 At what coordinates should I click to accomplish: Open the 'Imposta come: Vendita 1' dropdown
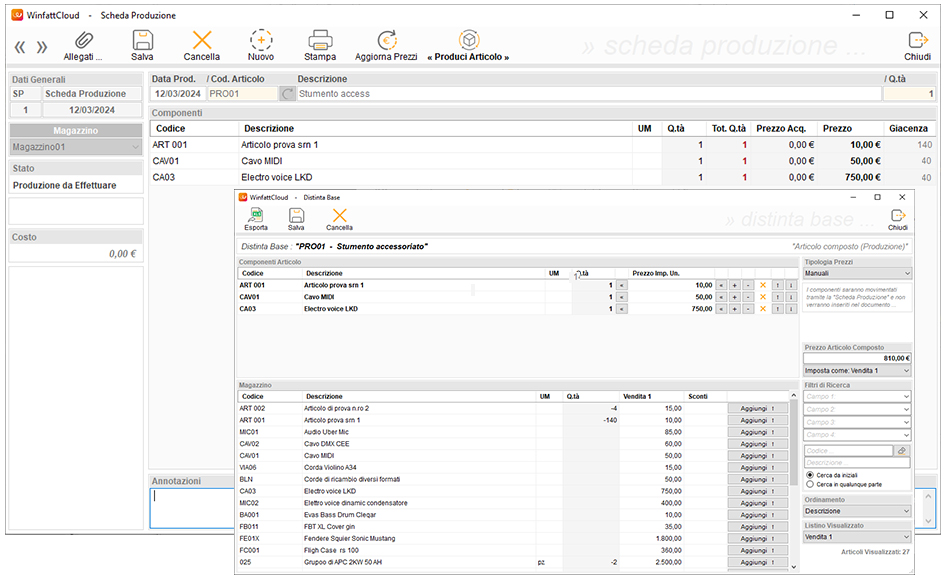(856, 371)
